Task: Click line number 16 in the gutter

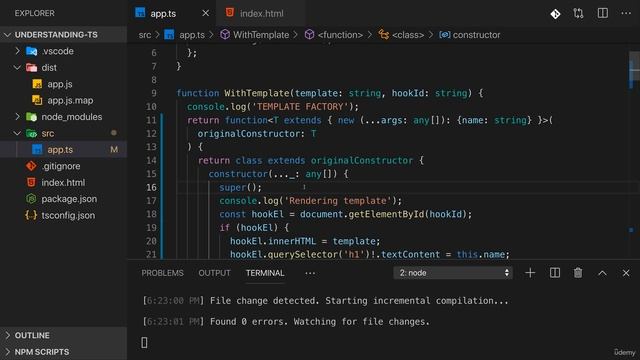Action: pos(151,187)
